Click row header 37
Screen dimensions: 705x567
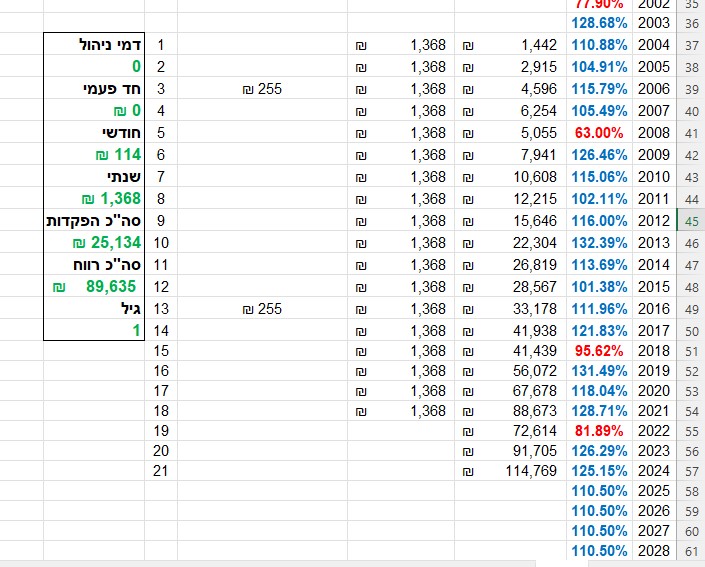[x=691, y=45]
